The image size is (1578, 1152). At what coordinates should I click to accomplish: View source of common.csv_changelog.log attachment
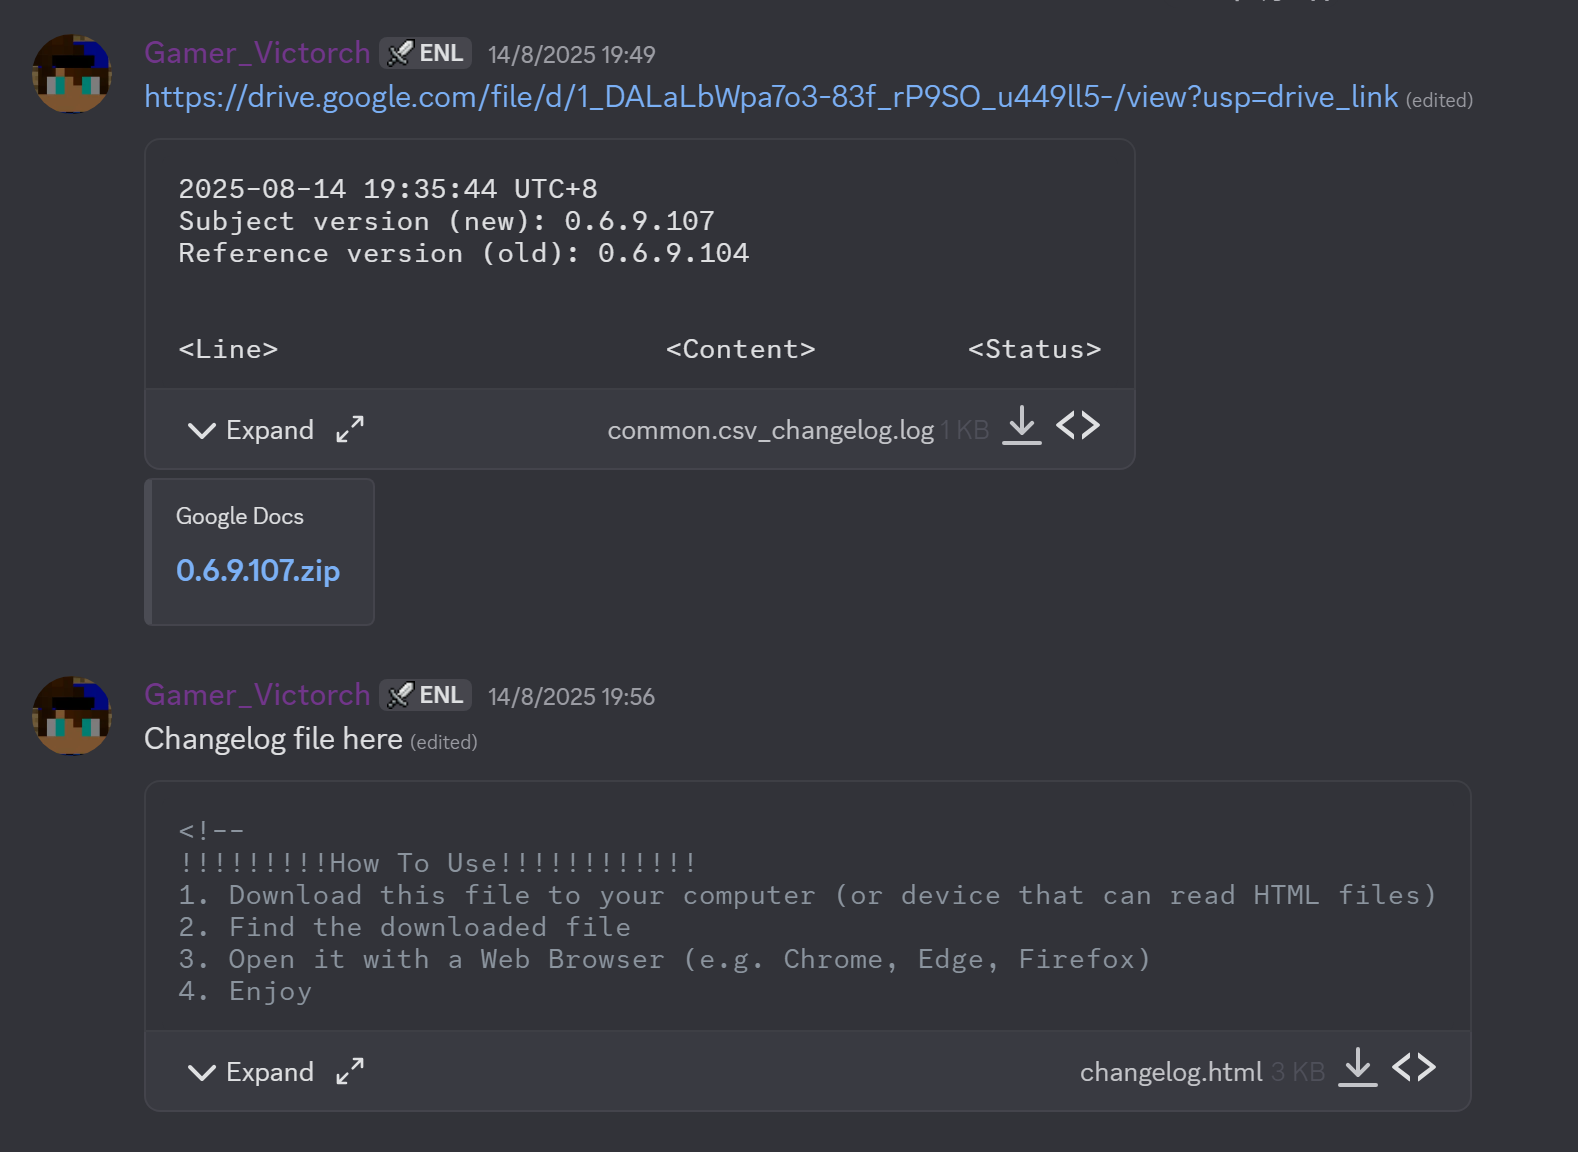click(x=1078, y=426)
